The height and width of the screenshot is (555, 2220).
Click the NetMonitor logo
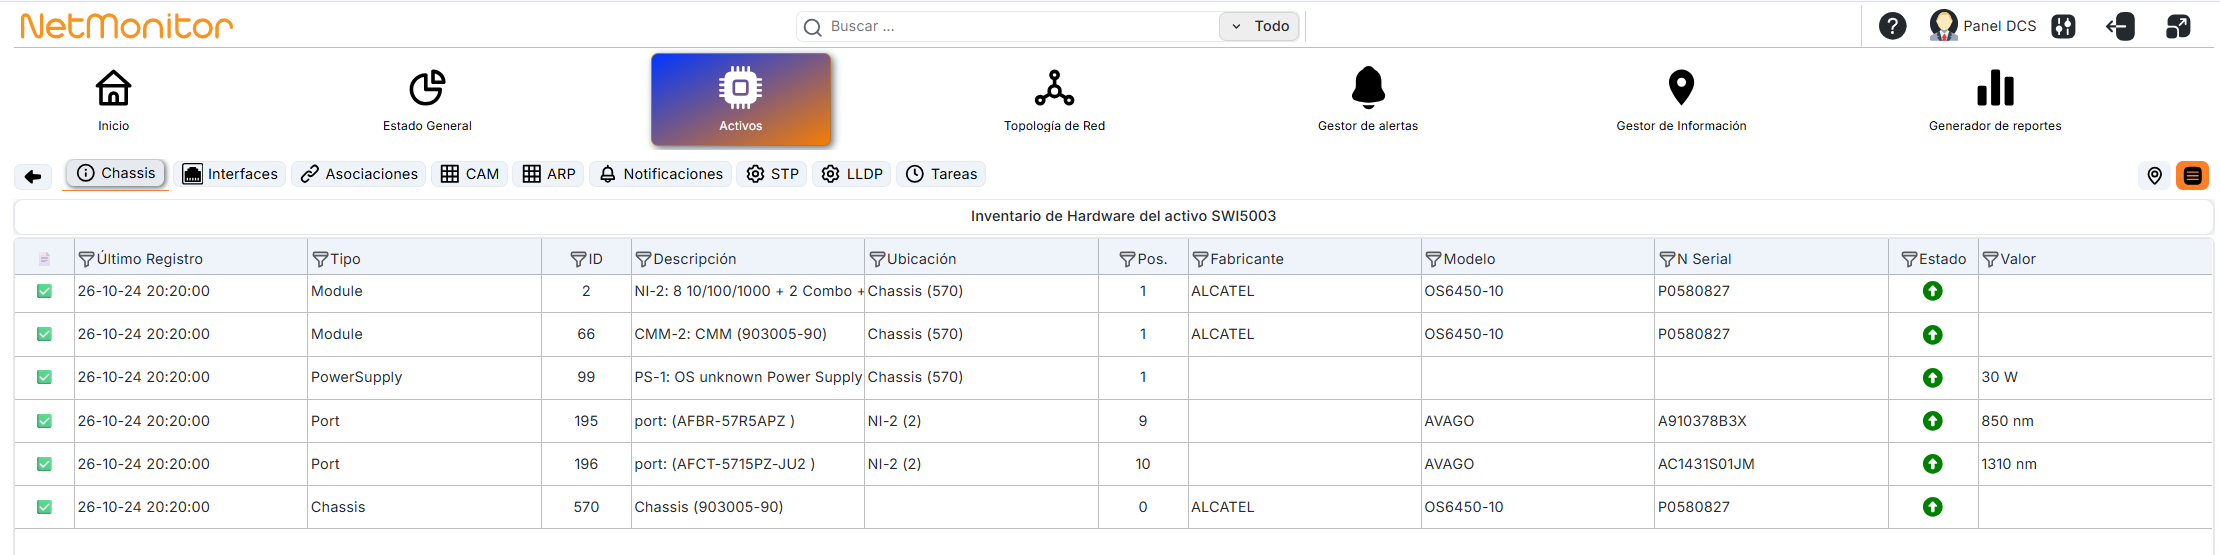[x=126, y=26]
